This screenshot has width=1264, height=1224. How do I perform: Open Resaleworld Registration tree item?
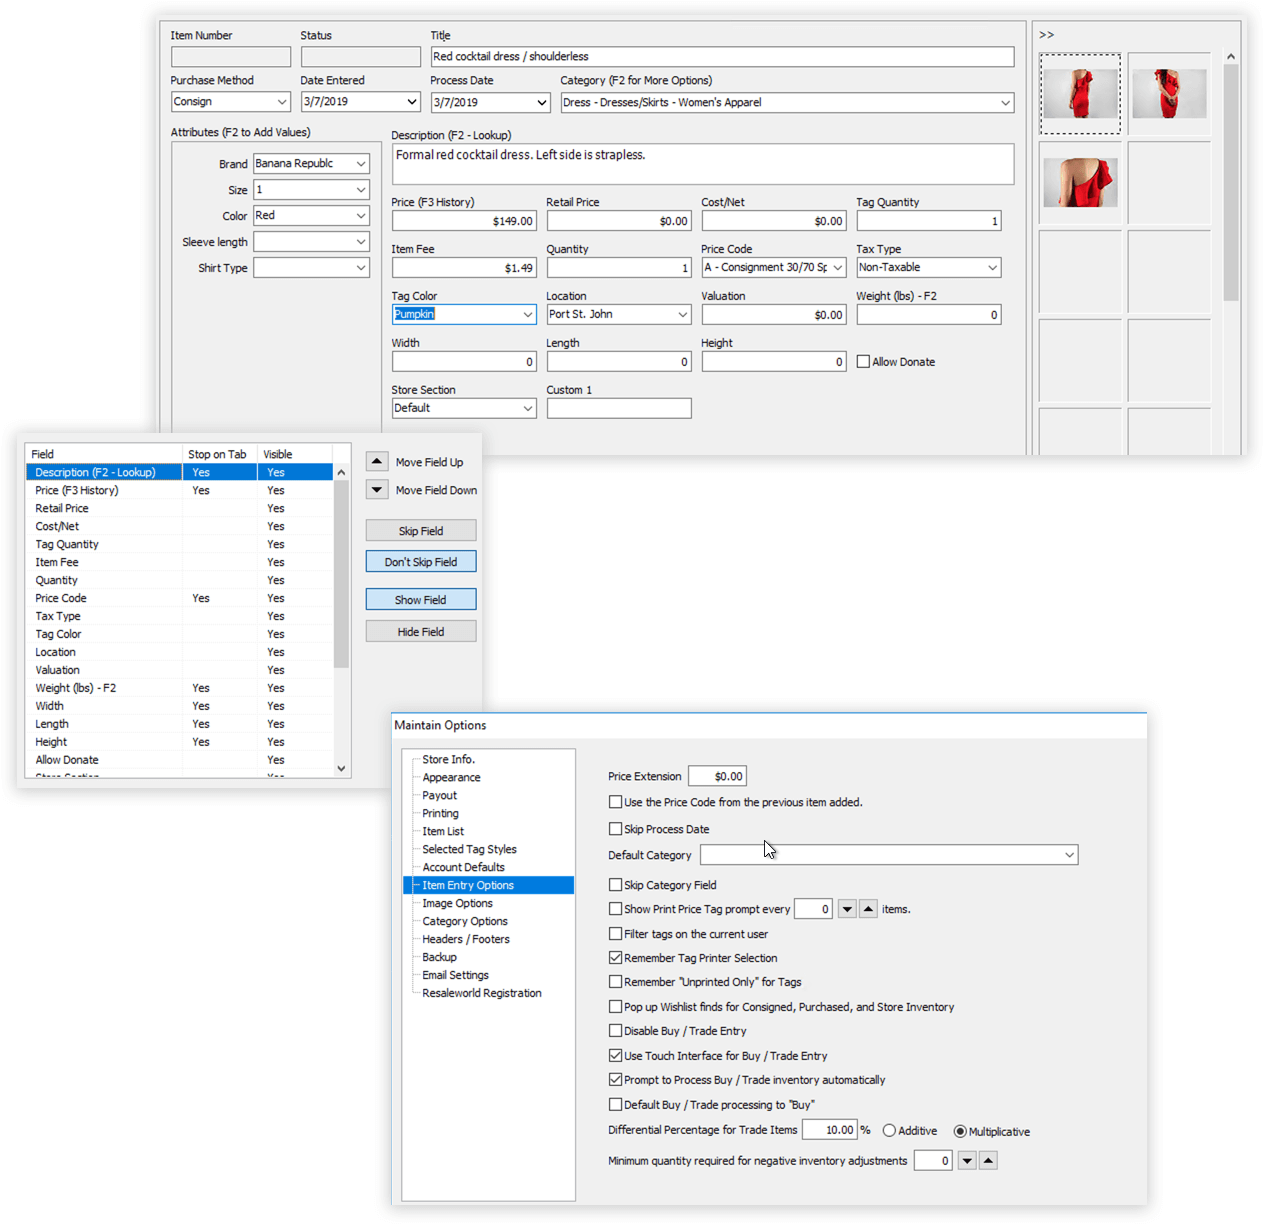click(482, 993)
